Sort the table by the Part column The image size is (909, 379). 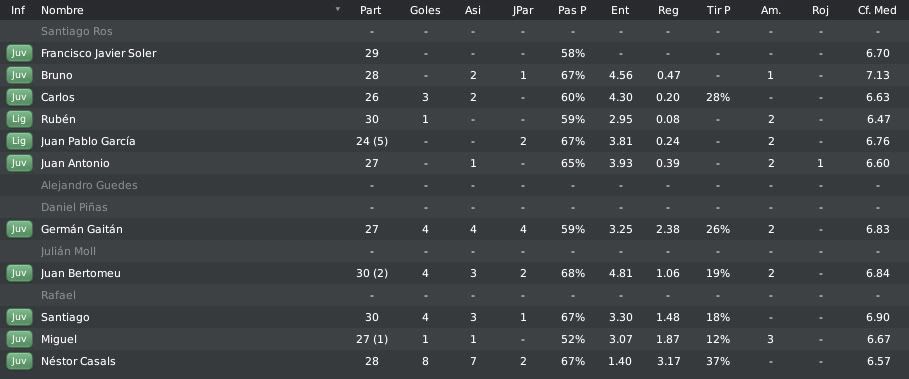[x=370, y=10]
